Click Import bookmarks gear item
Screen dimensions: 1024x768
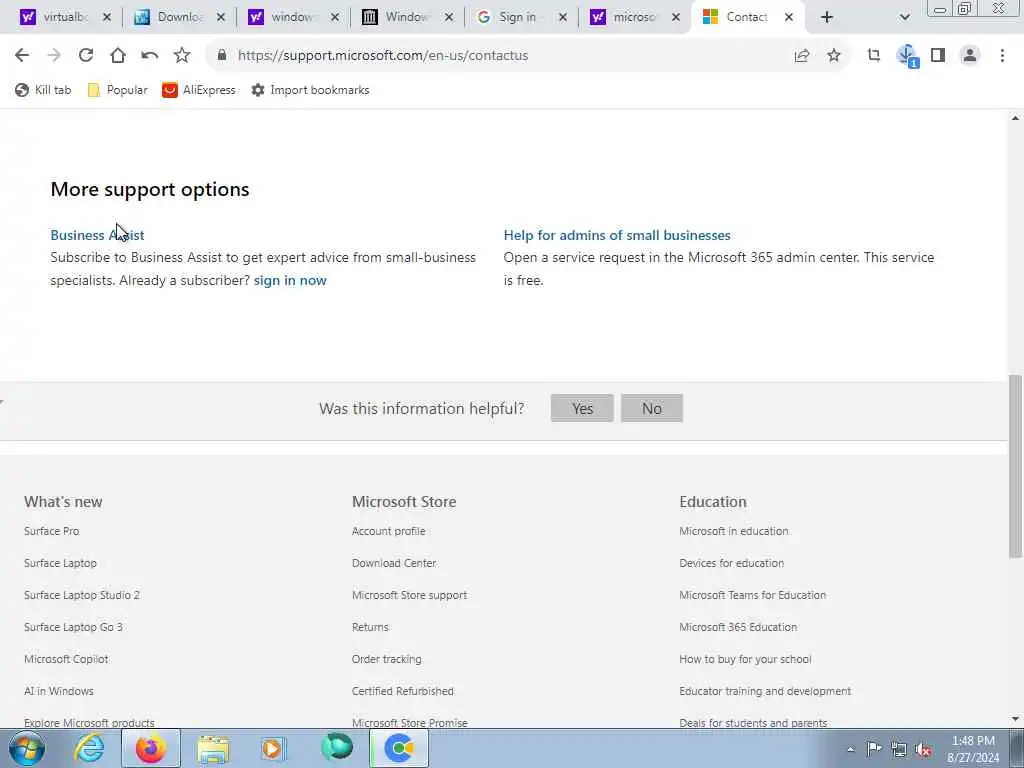point(310,90)
